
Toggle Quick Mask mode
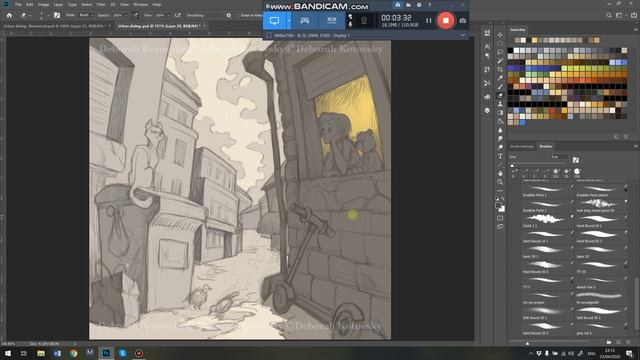[500, 218]
